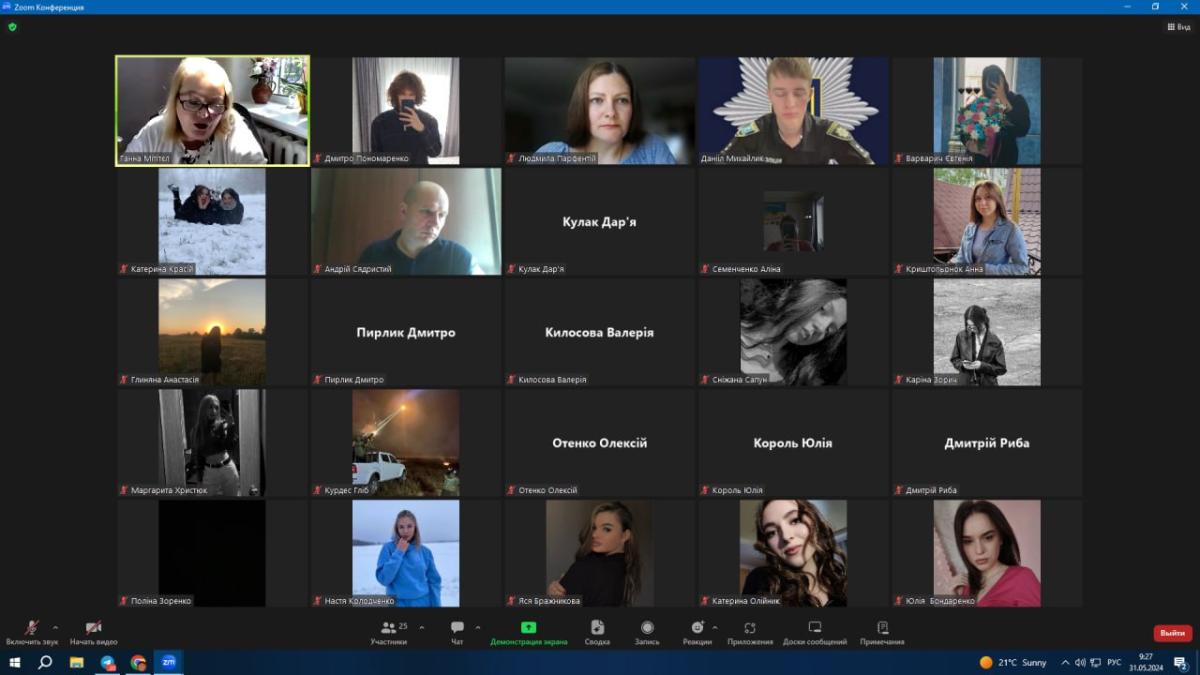This screenshot has height=675, width=1200.
Task: Click large Кулак Дар'я name placeholder
Action: (600, 222)
